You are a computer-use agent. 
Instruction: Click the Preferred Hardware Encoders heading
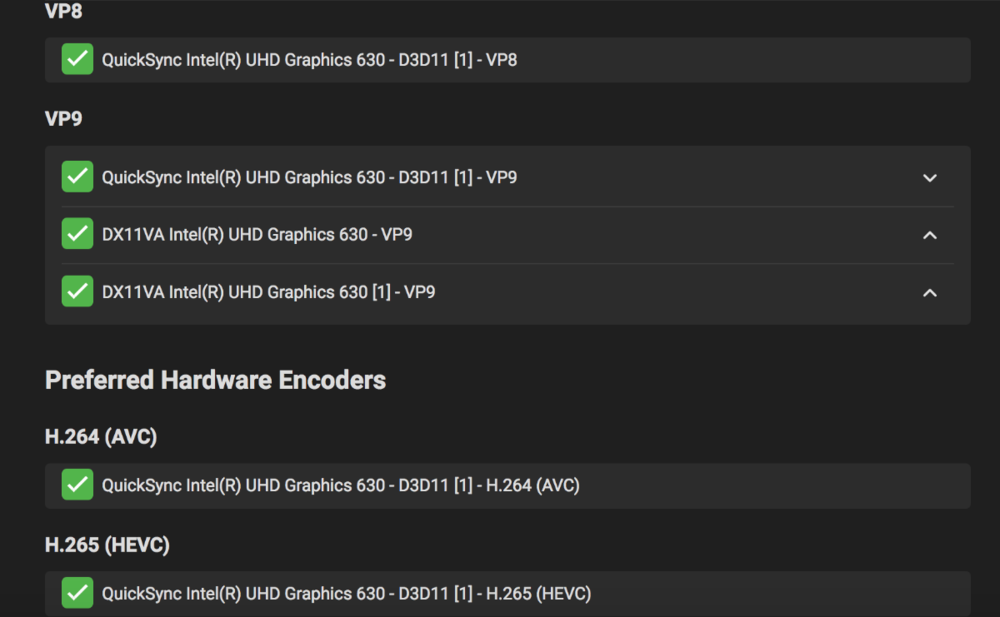point(215,380)
